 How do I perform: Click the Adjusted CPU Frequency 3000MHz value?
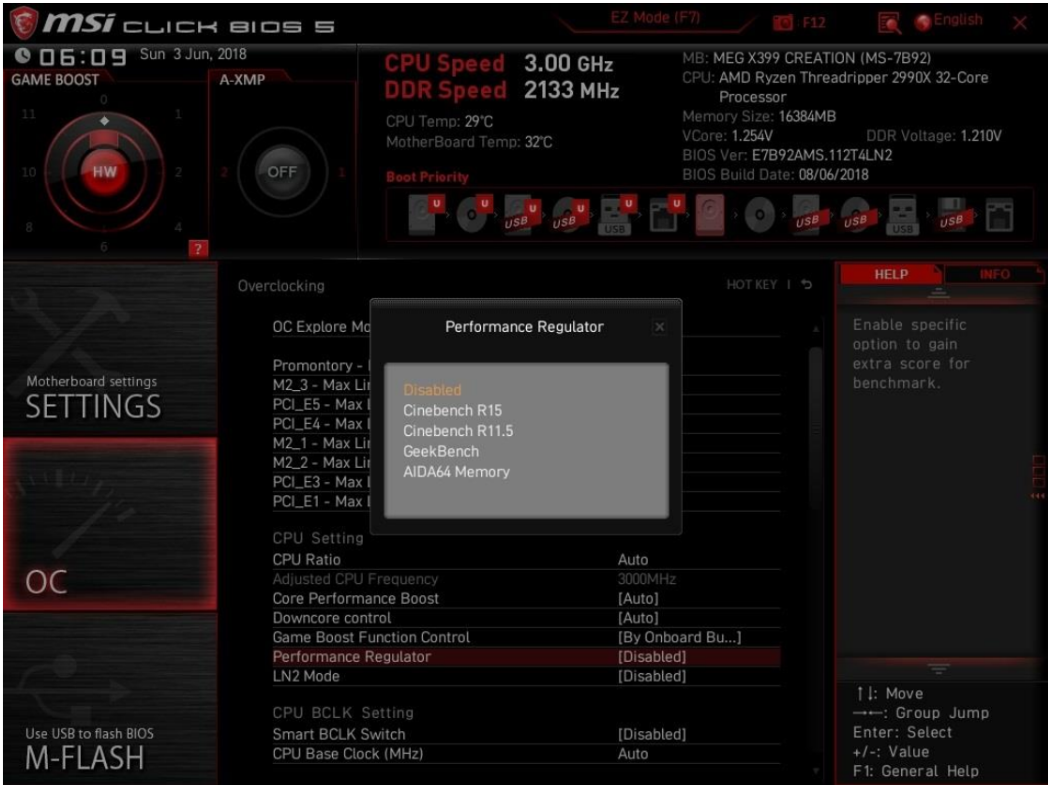click(x=646, y=579)
